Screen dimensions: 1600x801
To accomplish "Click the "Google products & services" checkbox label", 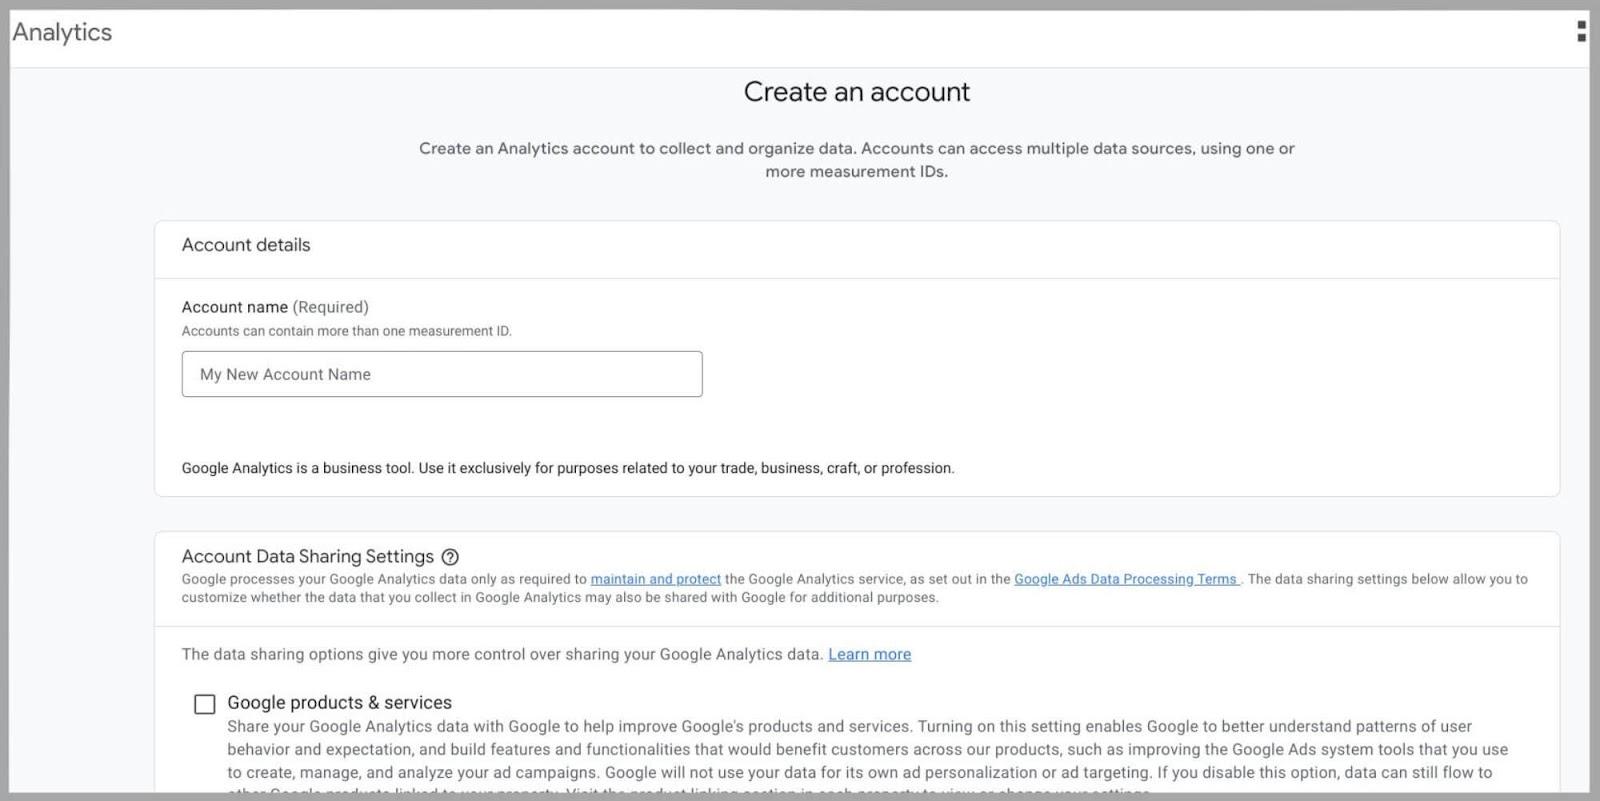I will [339, 702].
